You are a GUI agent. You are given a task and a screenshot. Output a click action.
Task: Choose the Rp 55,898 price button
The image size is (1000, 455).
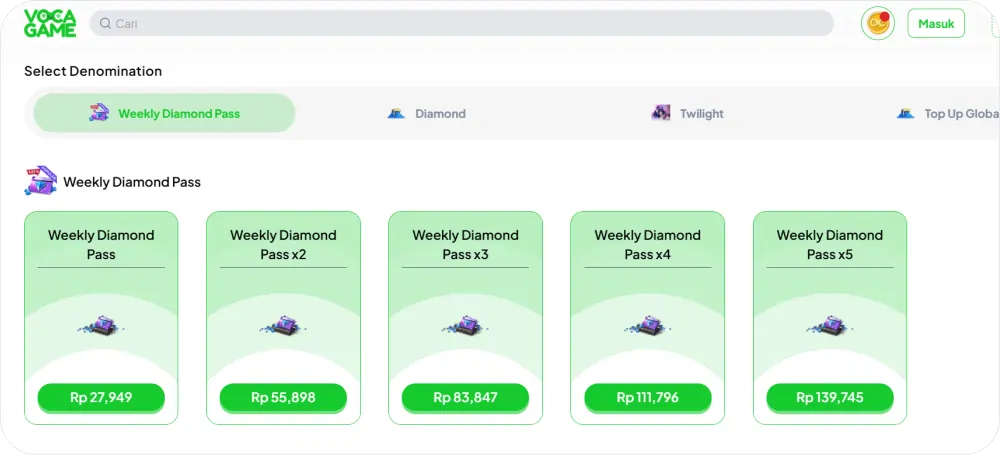(283, 397)
